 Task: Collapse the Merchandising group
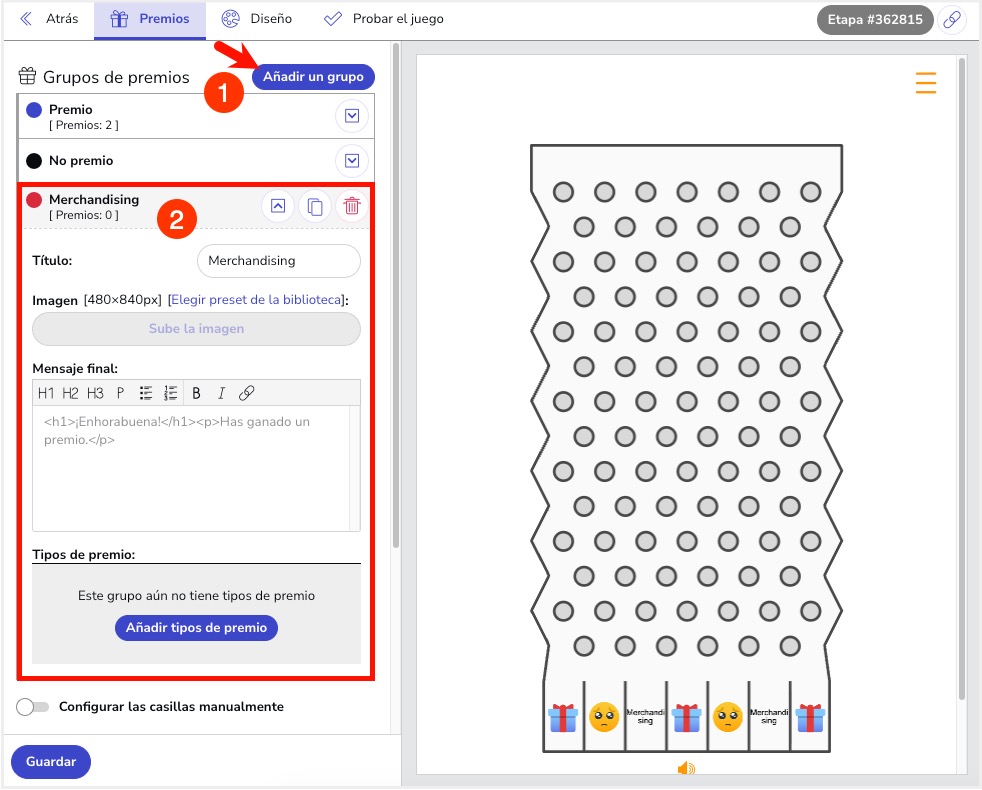(x=278, y=207)
